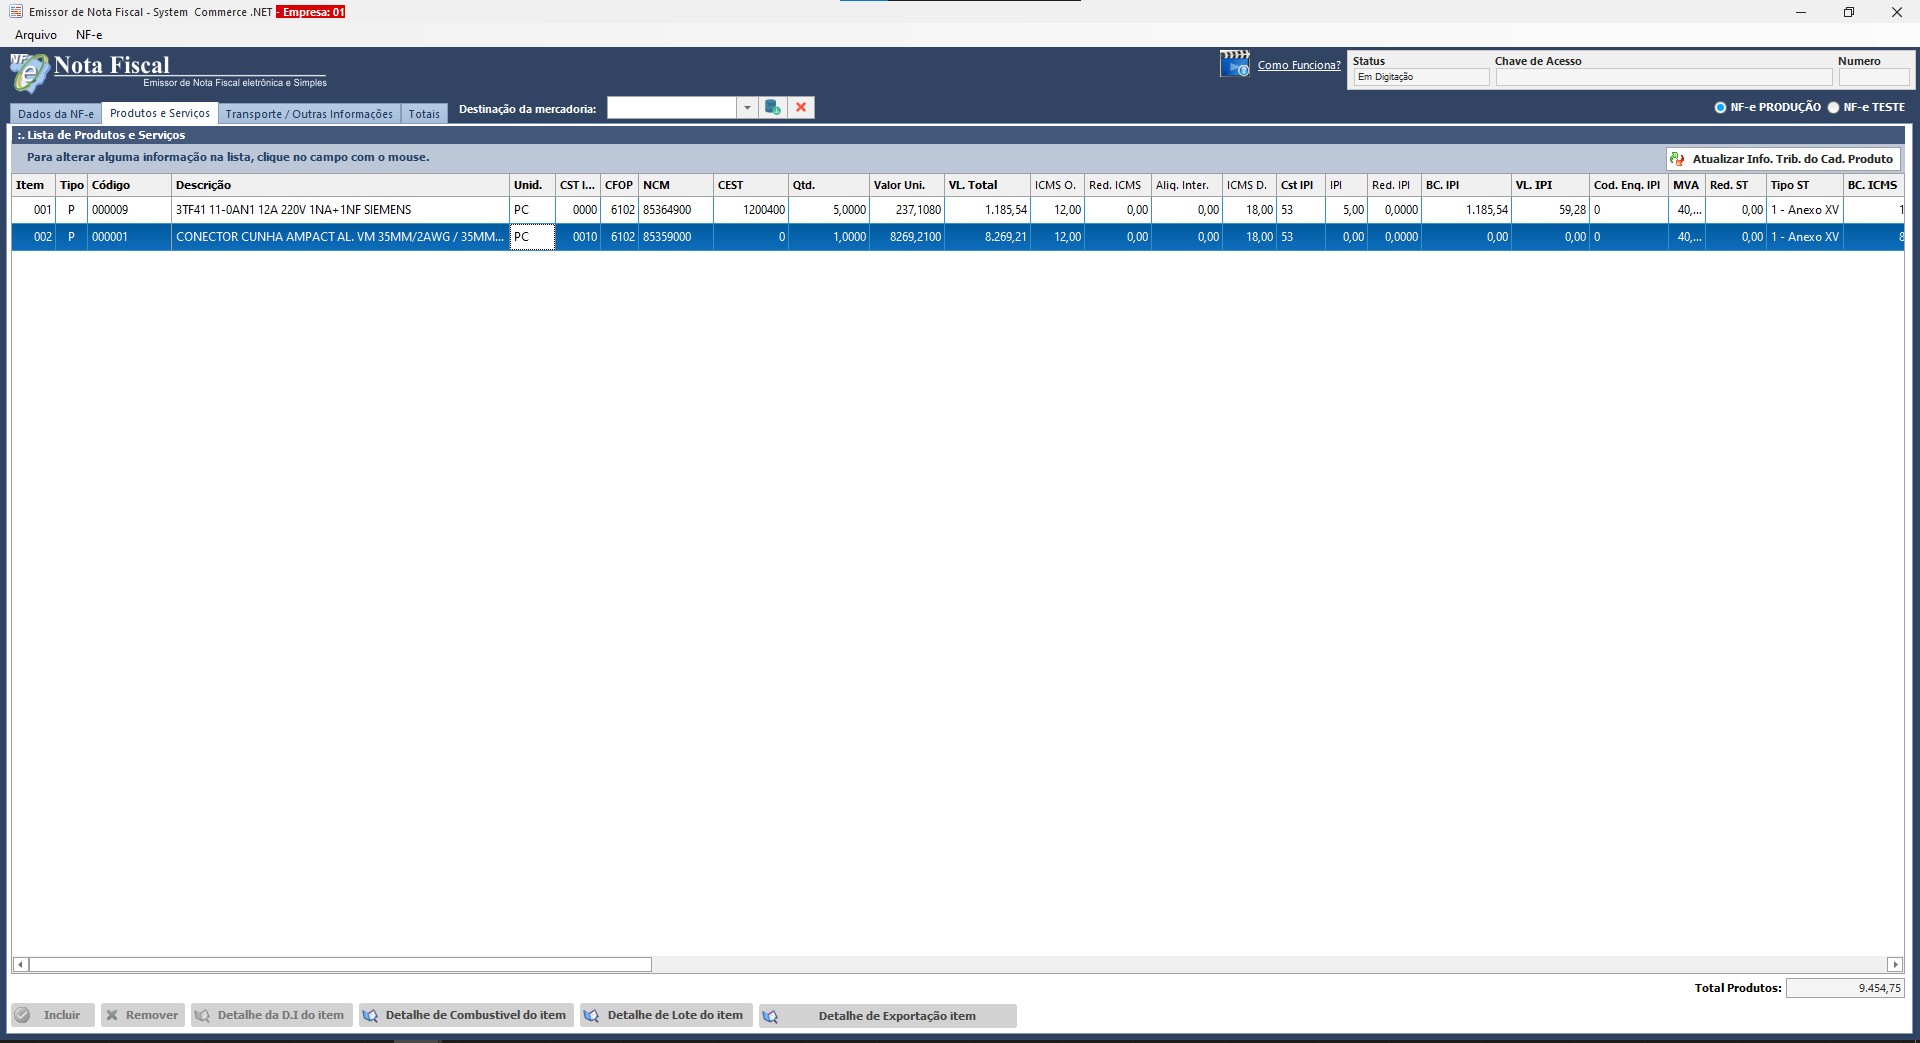
Task: Click the Como Funciona video help icon
Action: click(1234, 64)
